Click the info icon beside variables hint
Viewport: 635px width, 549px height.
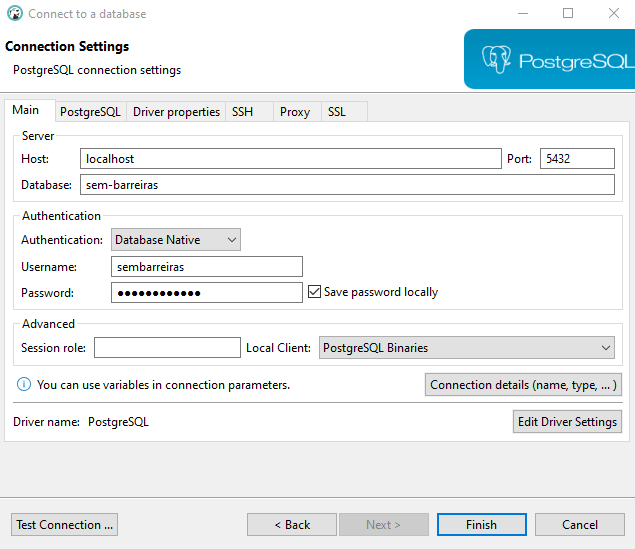pos(24,384)
